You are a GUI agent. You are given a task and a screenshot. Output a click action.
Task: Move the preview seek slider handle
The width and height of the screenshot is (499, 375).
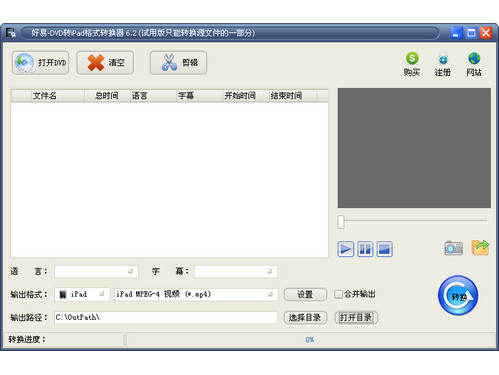point(341,222)
